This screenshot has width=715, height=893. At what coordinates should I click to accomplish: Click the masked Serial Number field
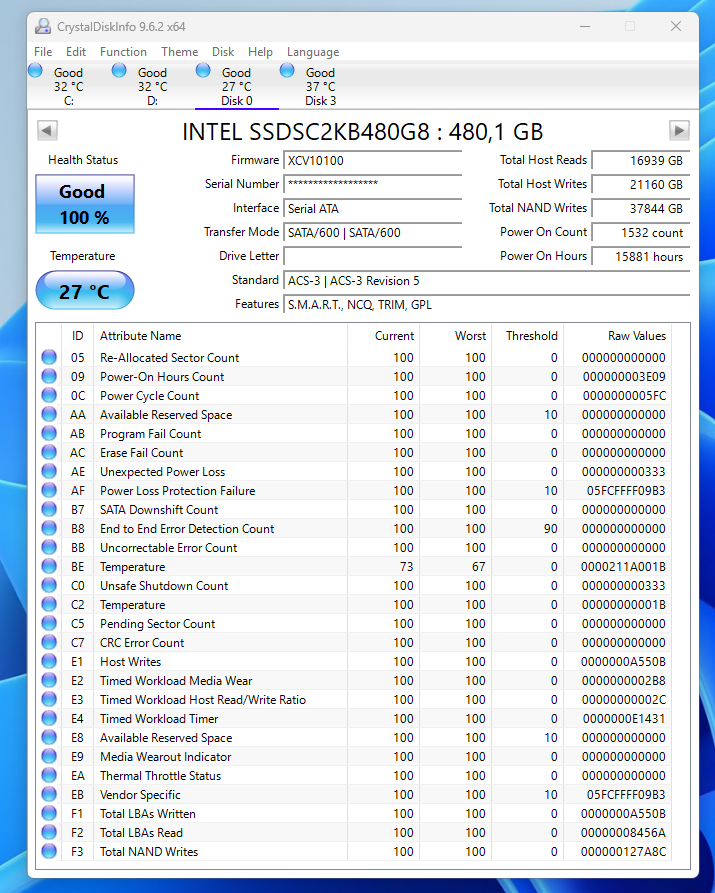[x=373, y=184]
